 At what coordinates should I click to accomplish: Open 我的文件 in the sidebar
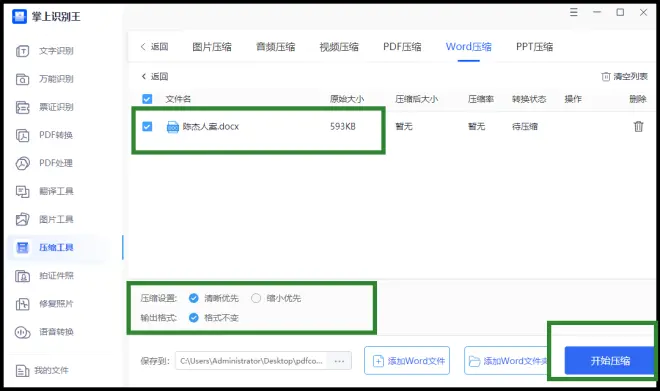click(x=42, y=370)
